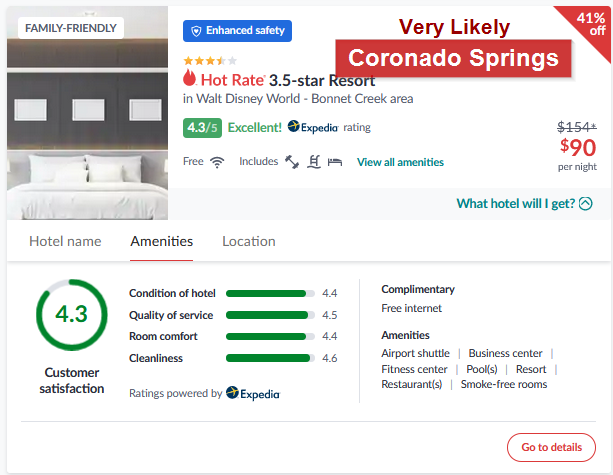Click the 4.3/5 rating badge
The height and width of the screenshot is (475, 613).
(x=202, y=128)
